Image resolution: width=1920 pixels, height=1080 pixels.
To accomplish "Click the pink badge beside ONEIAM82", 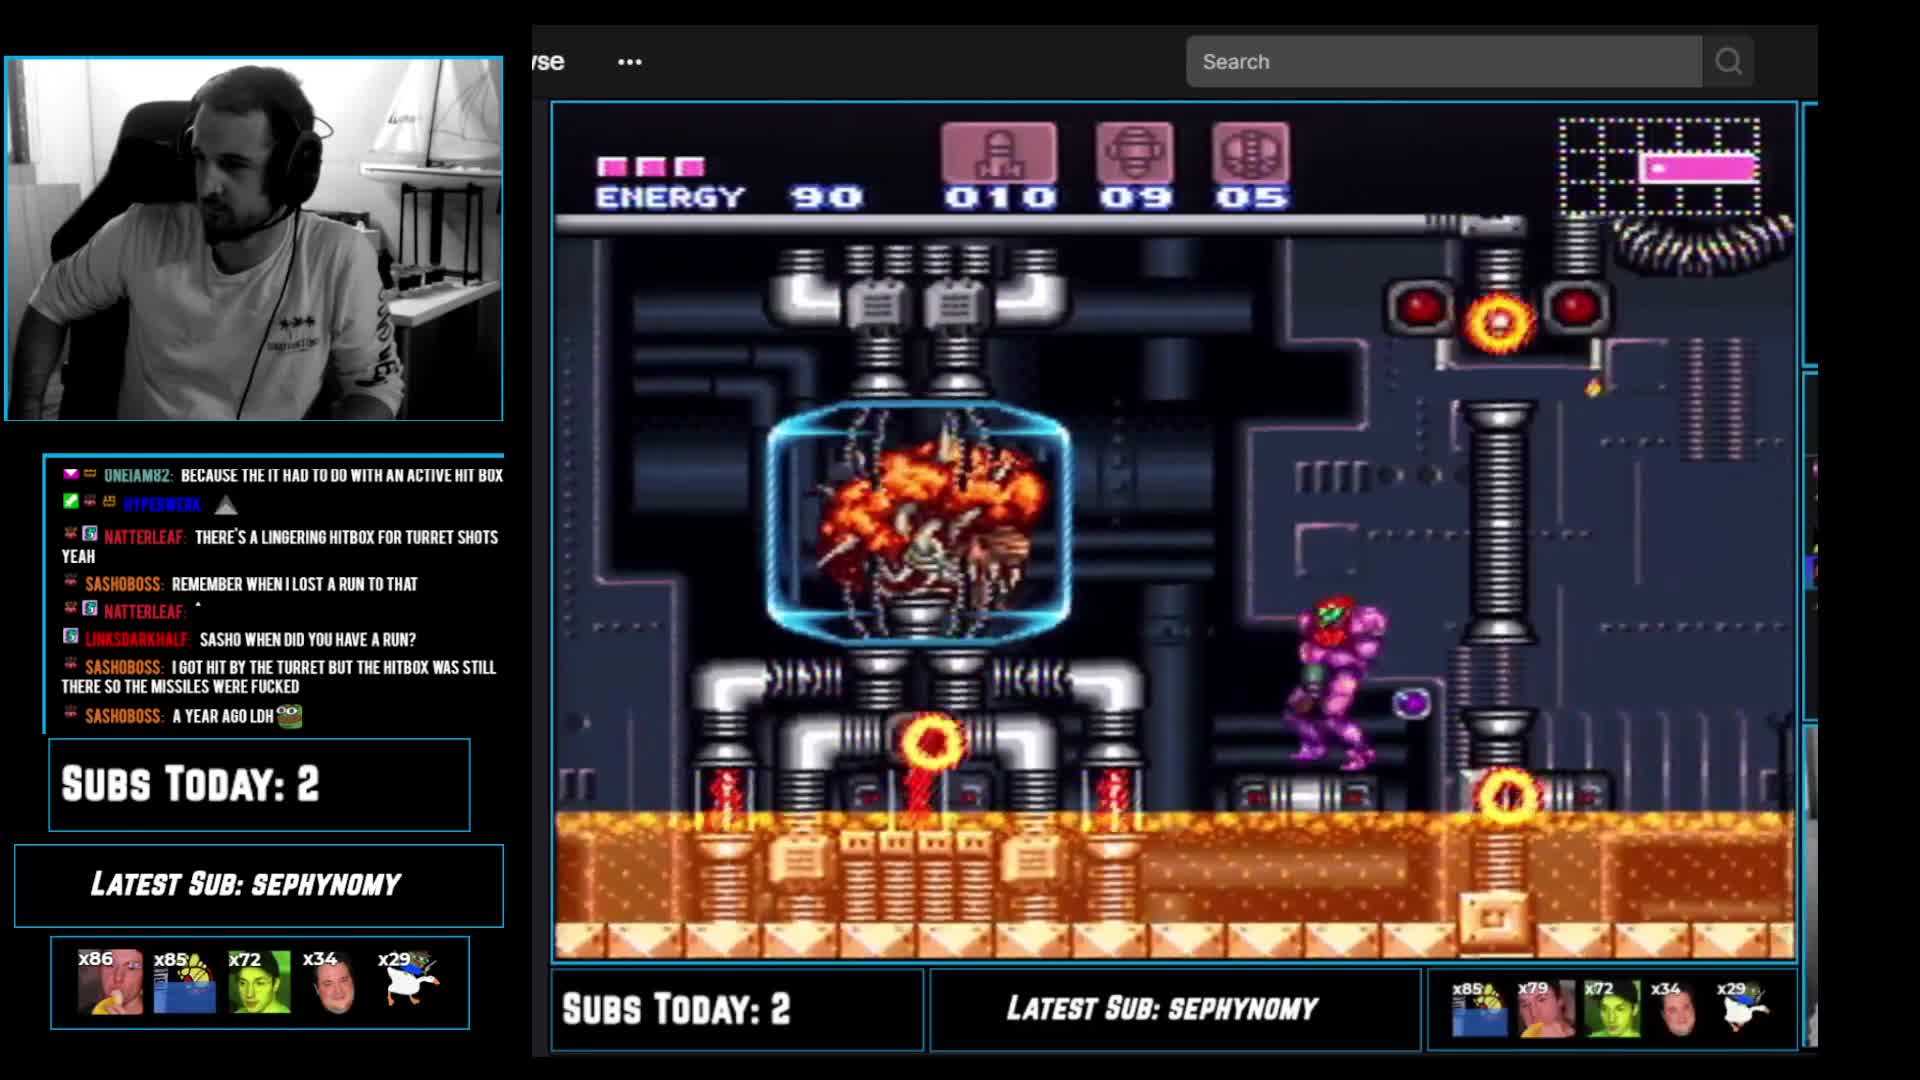I will click(71, 474).
